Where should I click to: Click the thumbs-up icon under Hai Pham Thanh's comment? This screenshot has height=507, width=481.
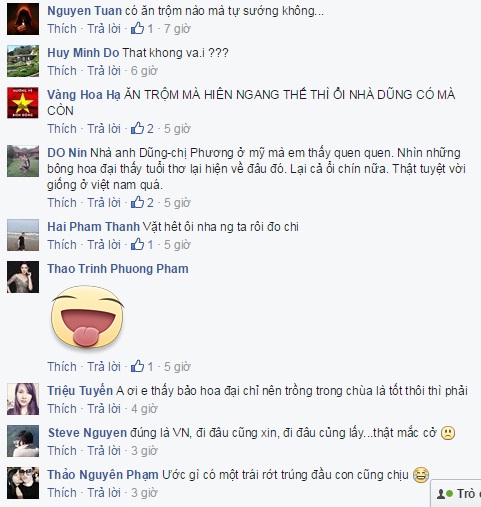point(137,245)
